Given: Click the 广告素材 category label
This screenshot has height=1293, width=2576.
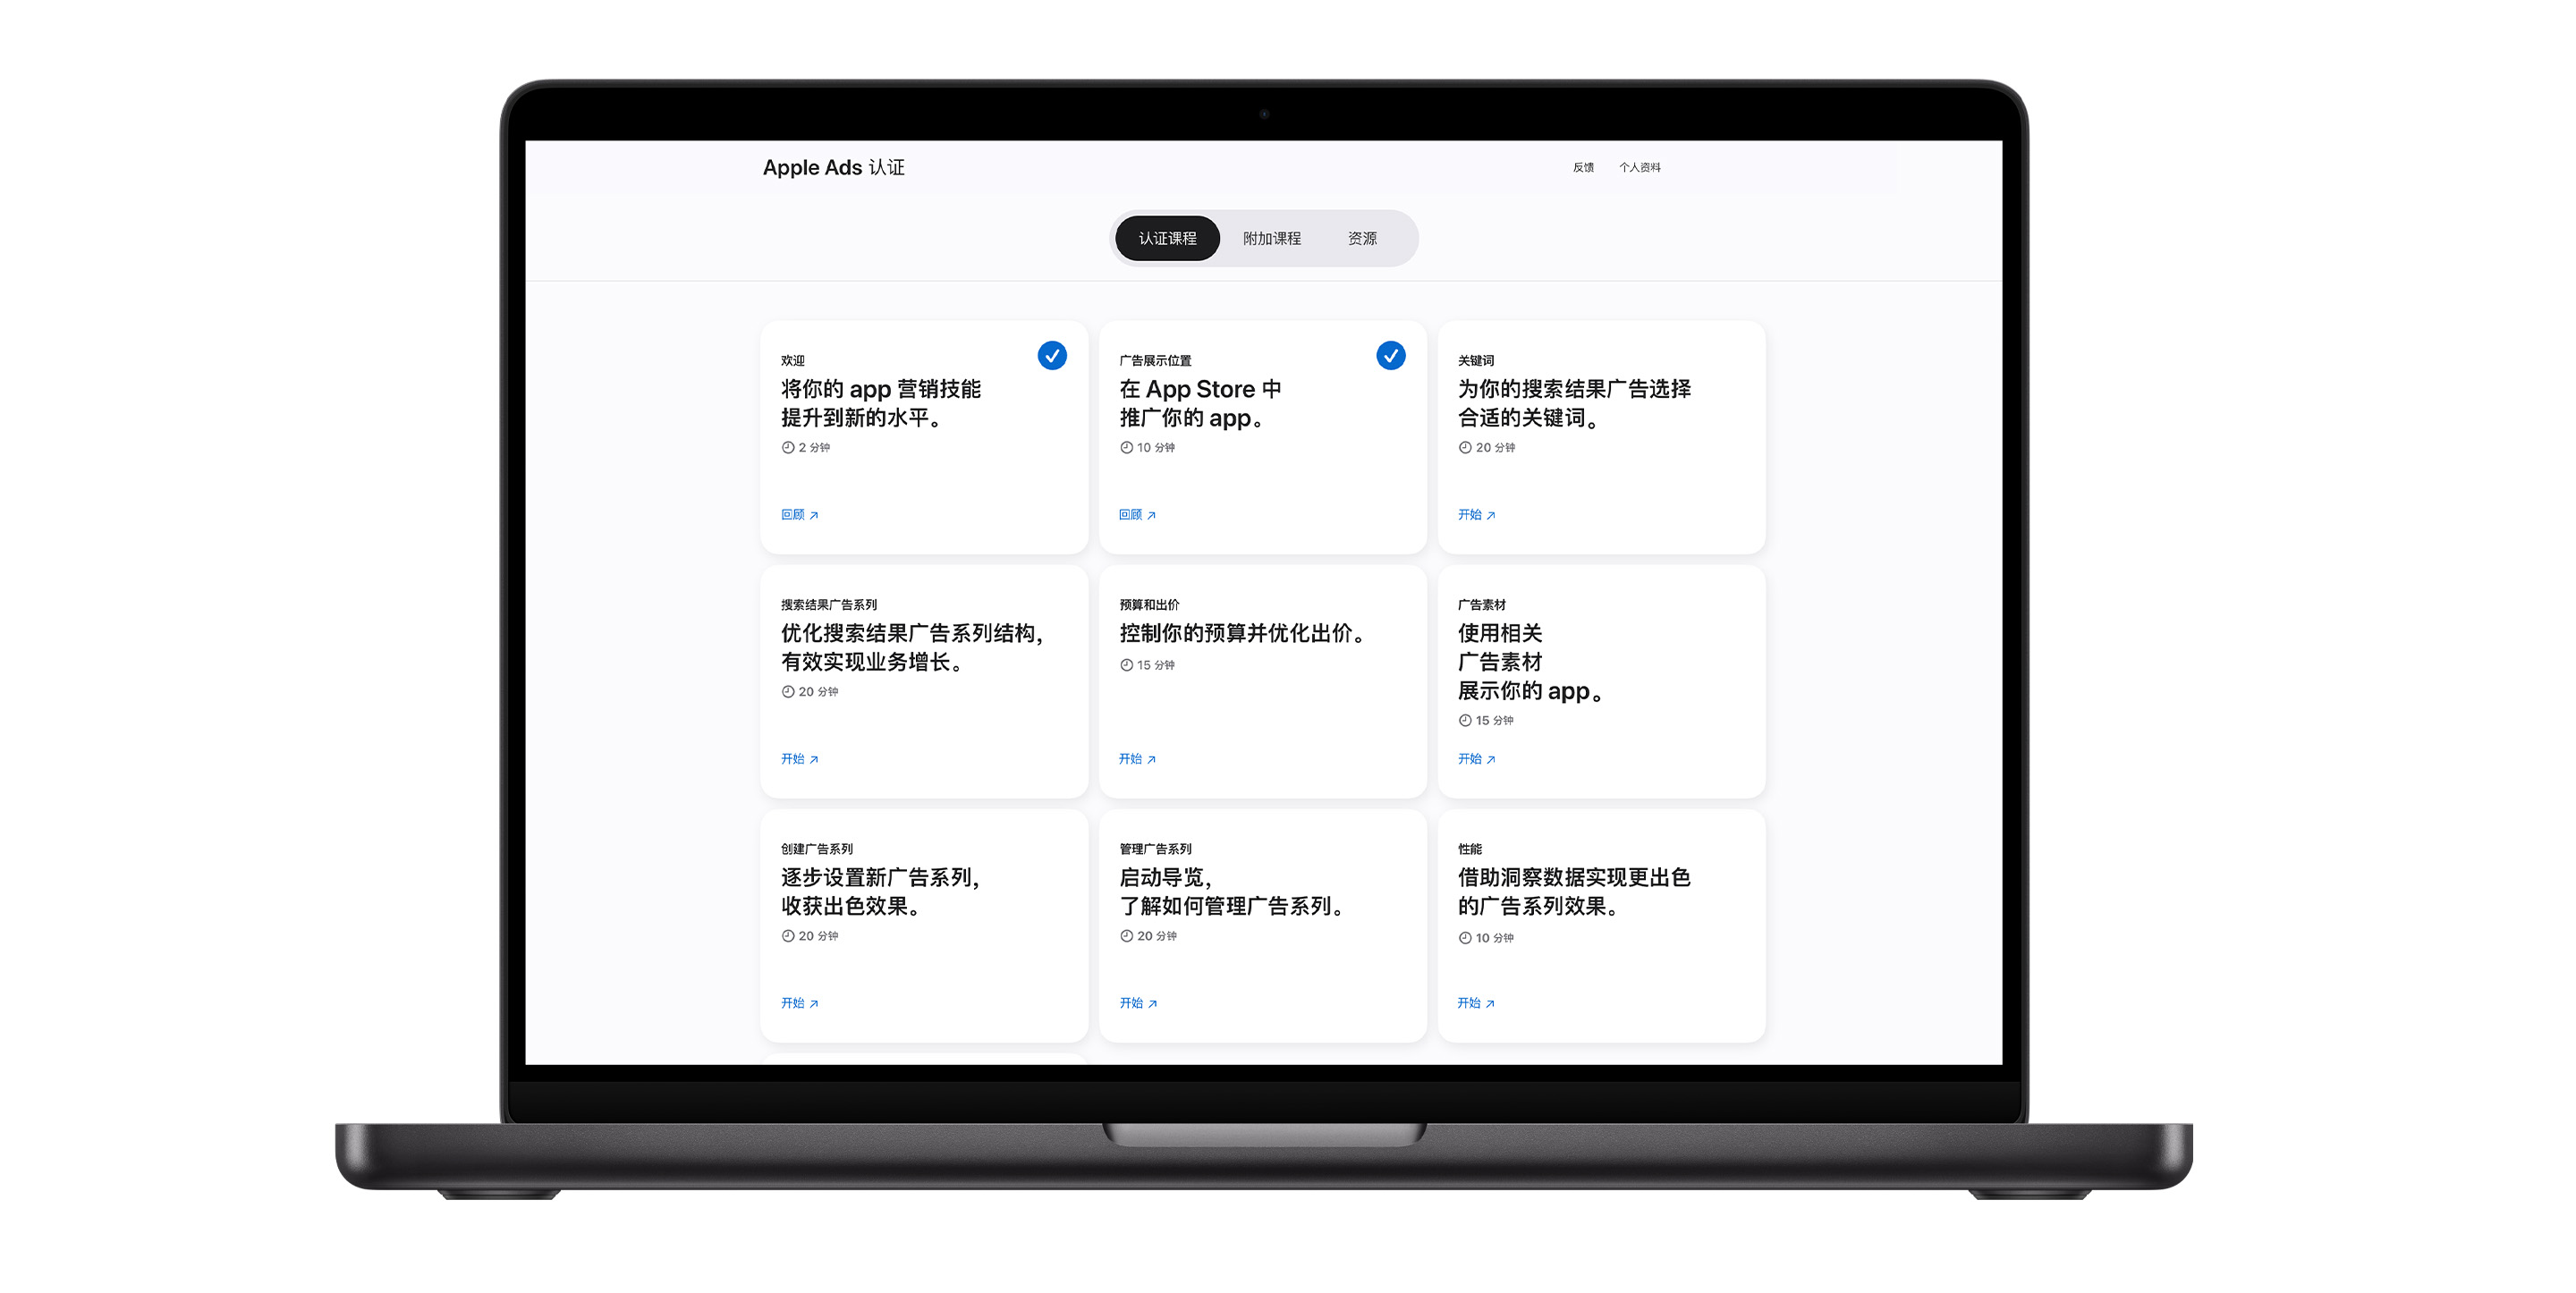Looking at the screenshot, I should tap(1481, 604).
